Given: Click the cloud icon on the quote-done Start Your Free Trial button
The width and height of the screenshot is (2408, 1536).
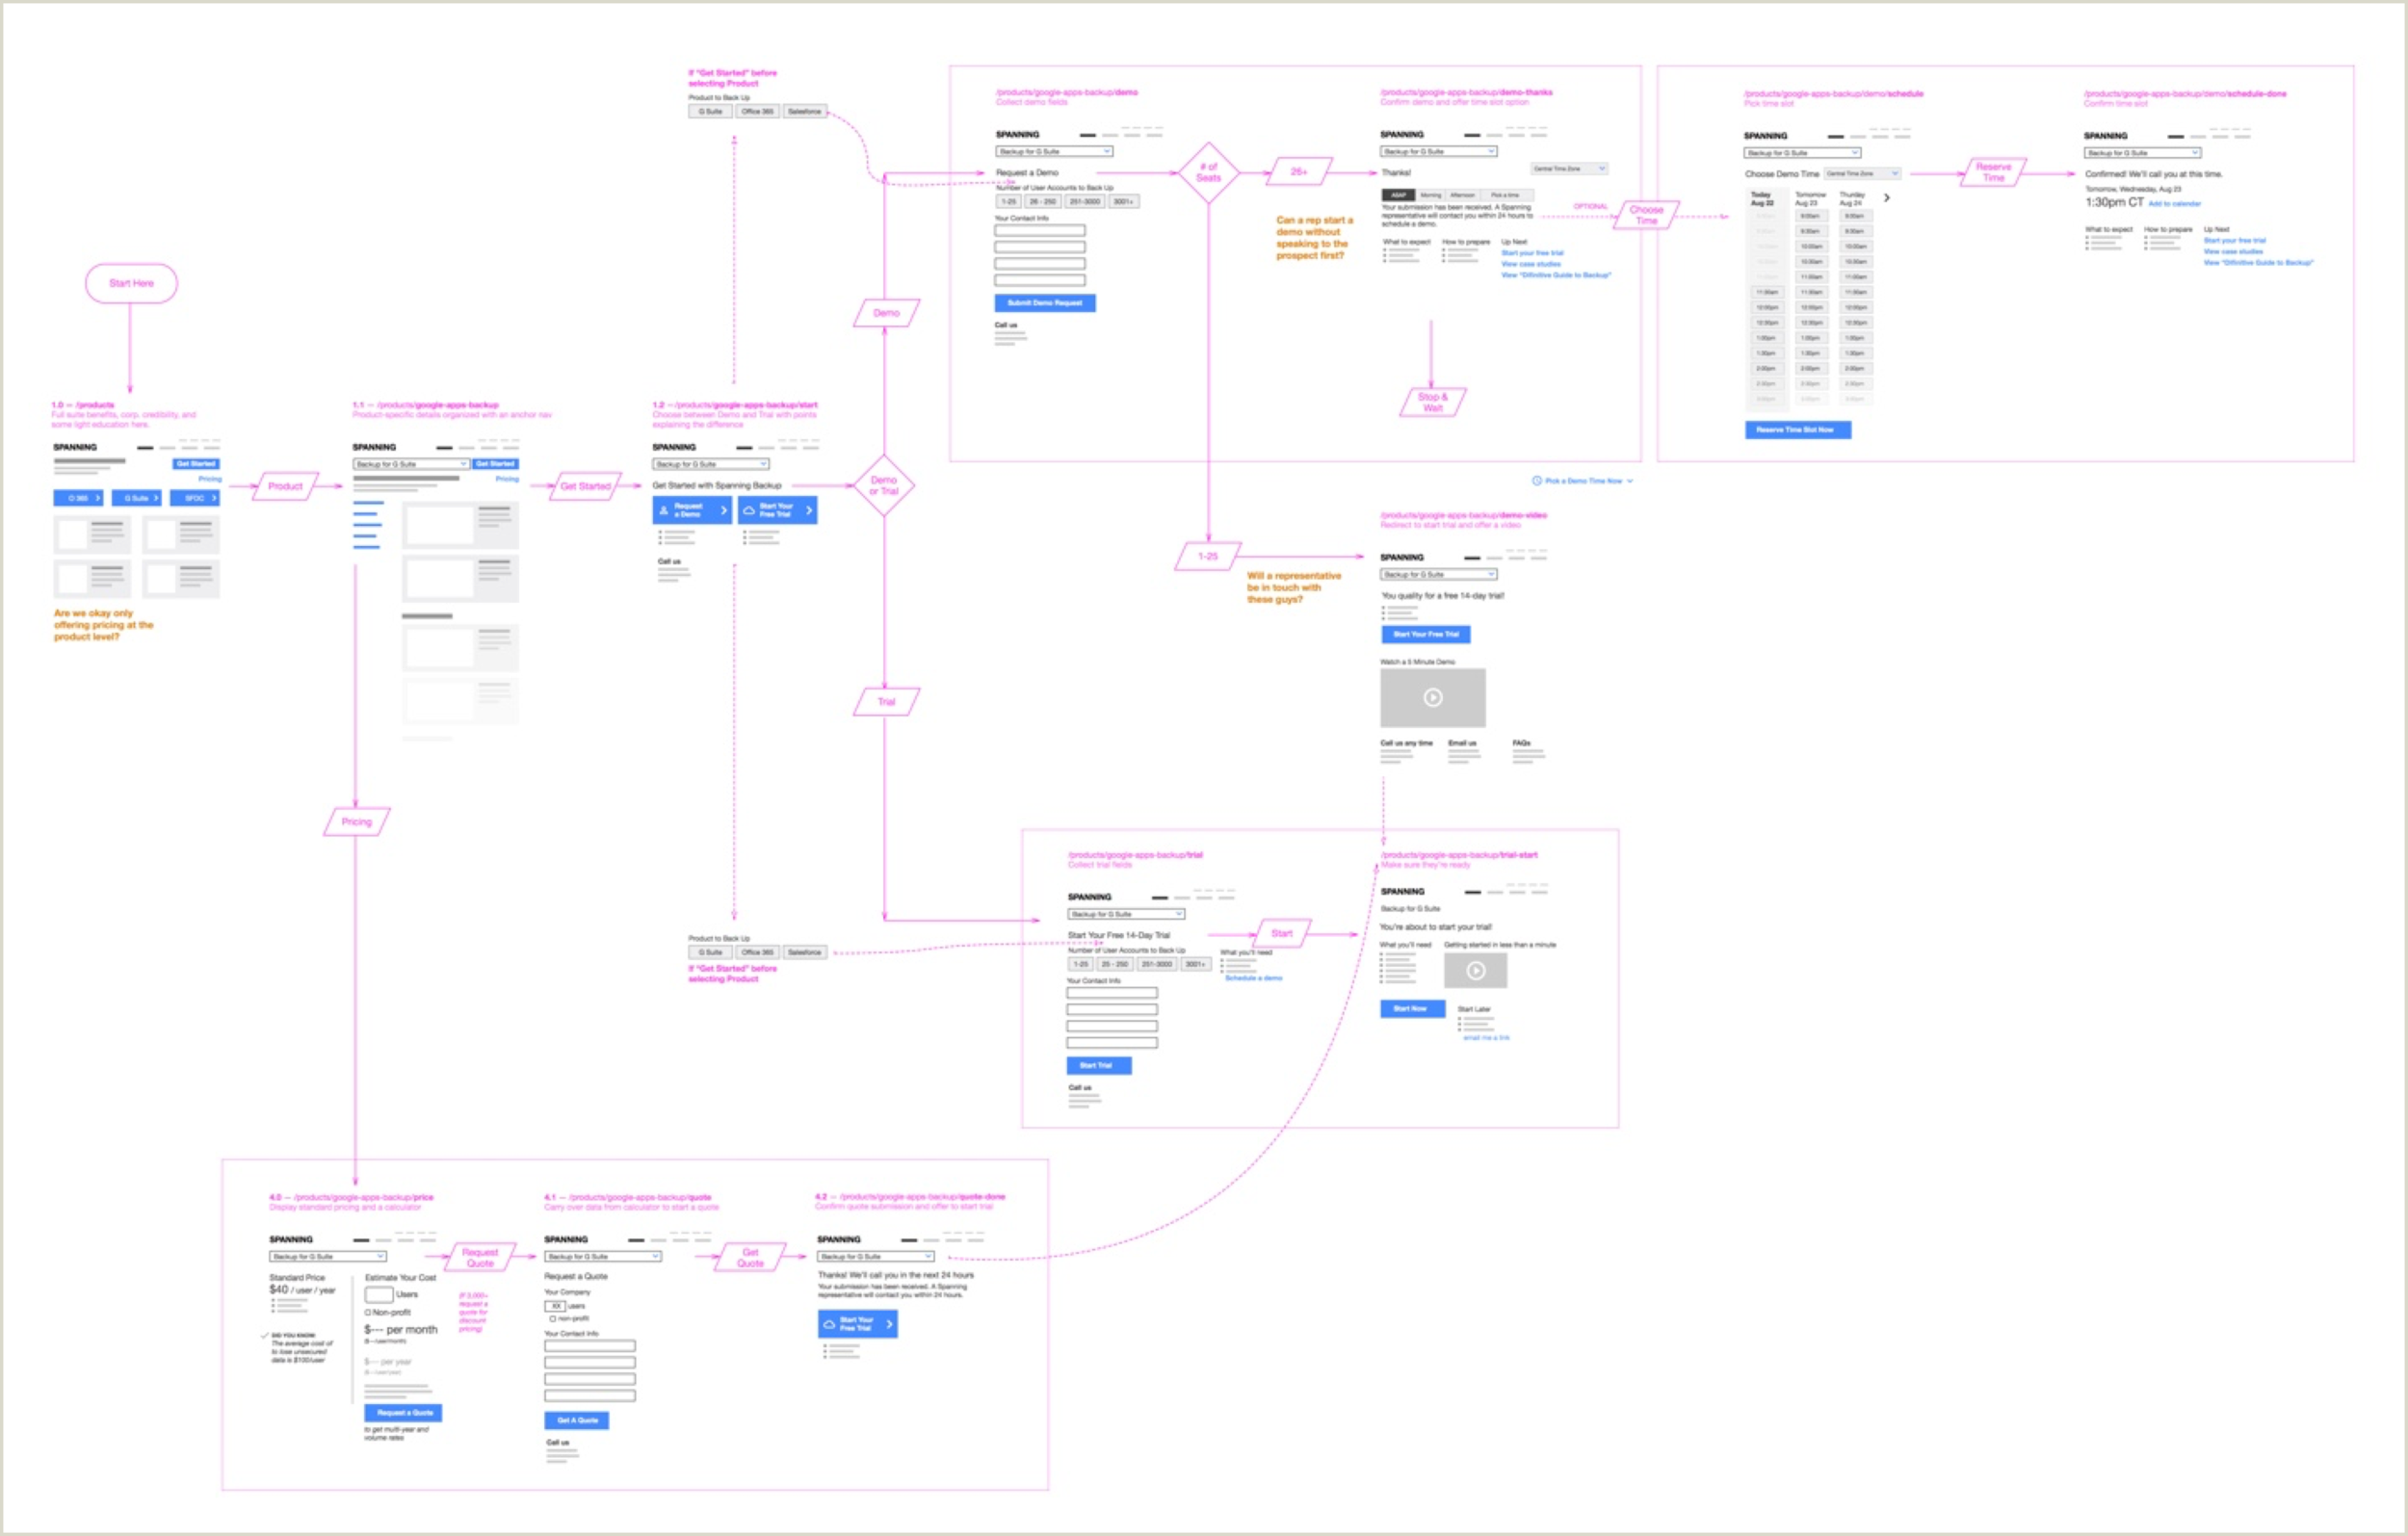Looking at the screenshot, I should tap(829, 1324).
